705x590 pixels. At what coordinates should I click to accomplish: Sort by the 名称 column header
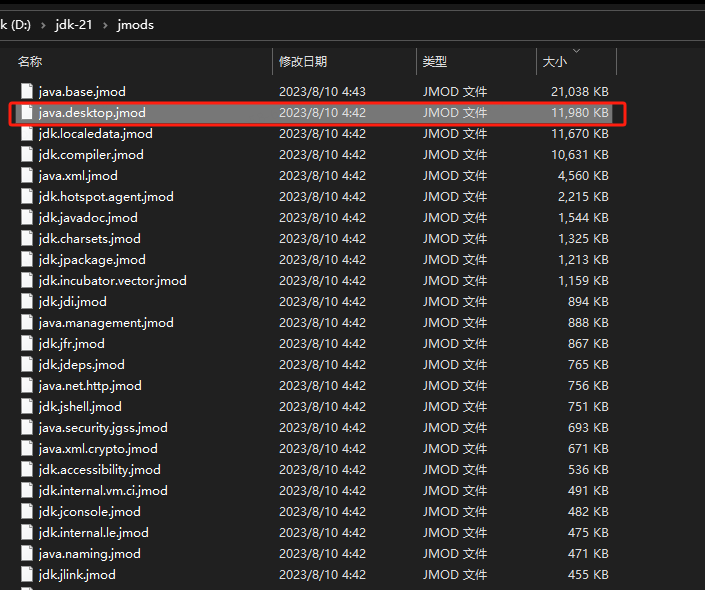point(30,62)
